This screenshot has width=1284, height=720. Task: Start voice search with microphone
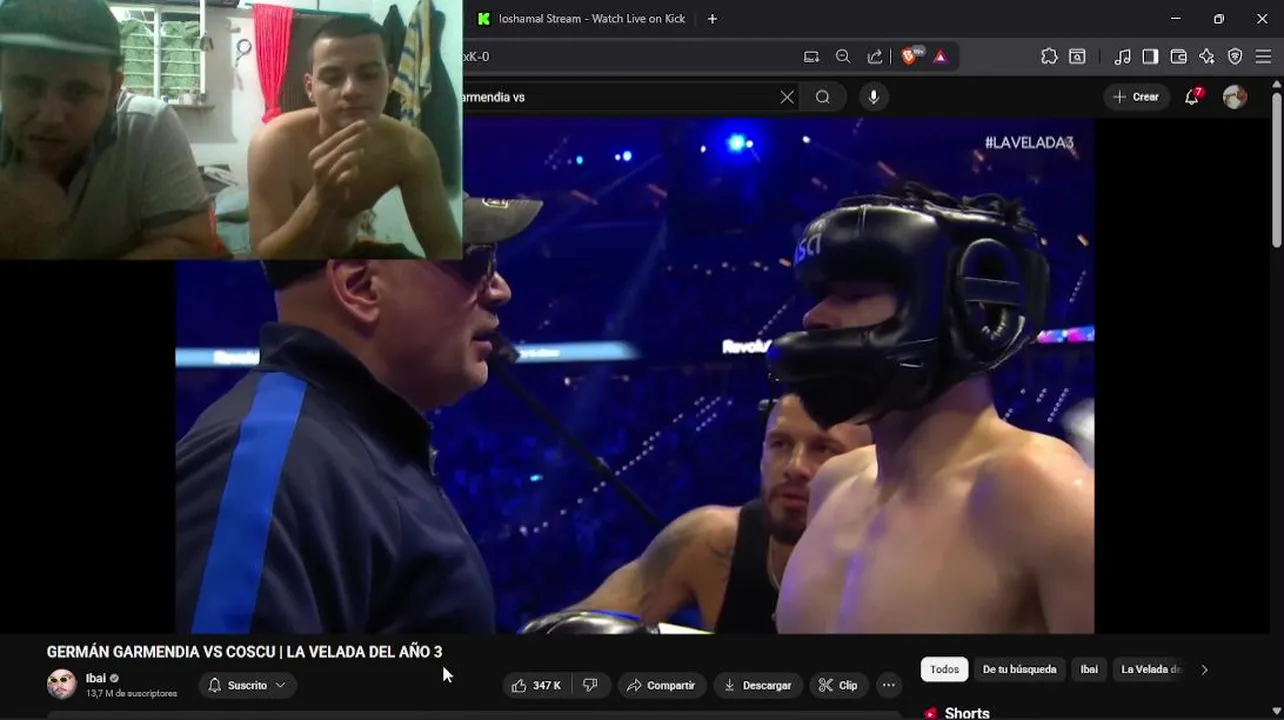tap(874, 97)
